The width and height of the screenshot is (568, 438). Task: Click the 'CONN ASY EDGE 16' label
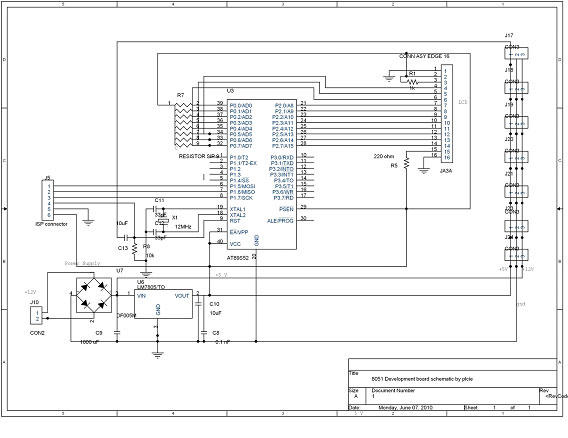click(424, 56)
